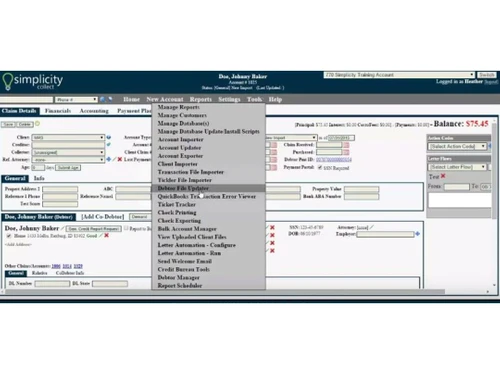Click blue plus icon beside Employer field
The width and height of the screenshot is (500, 375).
pos(417,234)
